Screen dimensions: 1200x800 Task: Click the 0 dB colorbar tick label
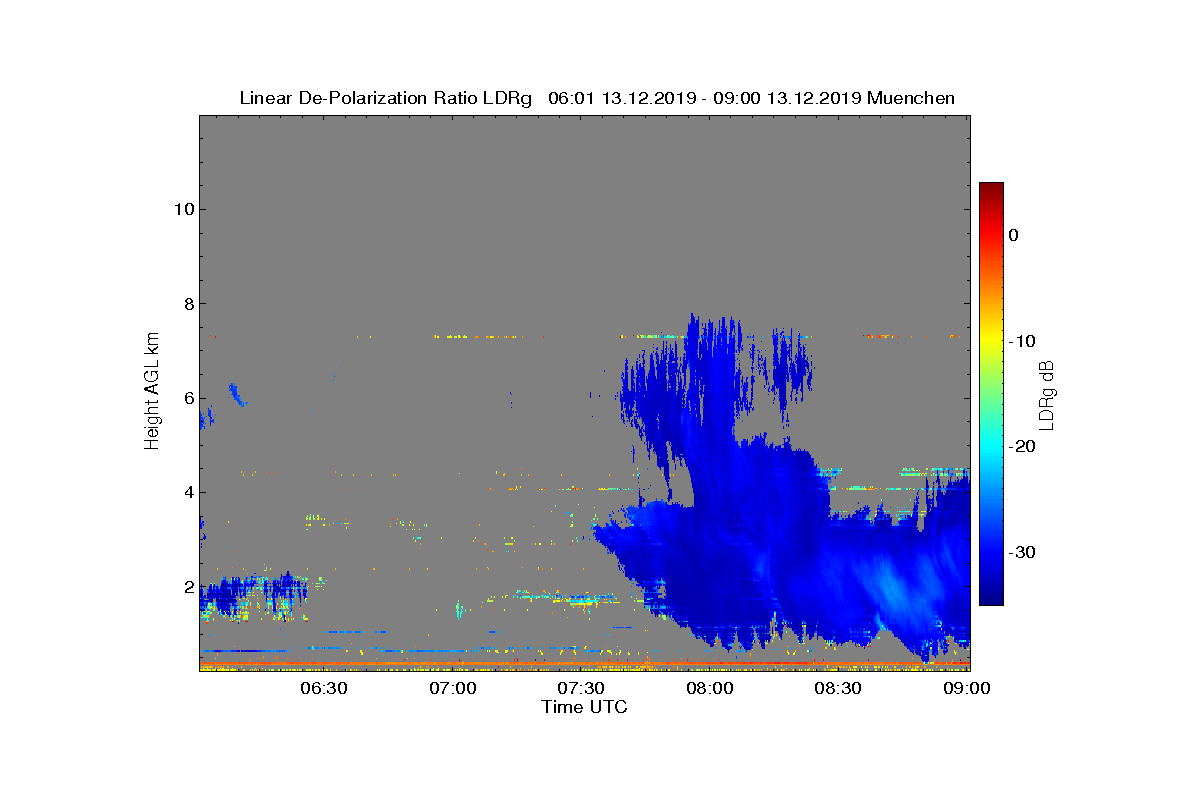pyautogui.click(x=1013, y=235)
